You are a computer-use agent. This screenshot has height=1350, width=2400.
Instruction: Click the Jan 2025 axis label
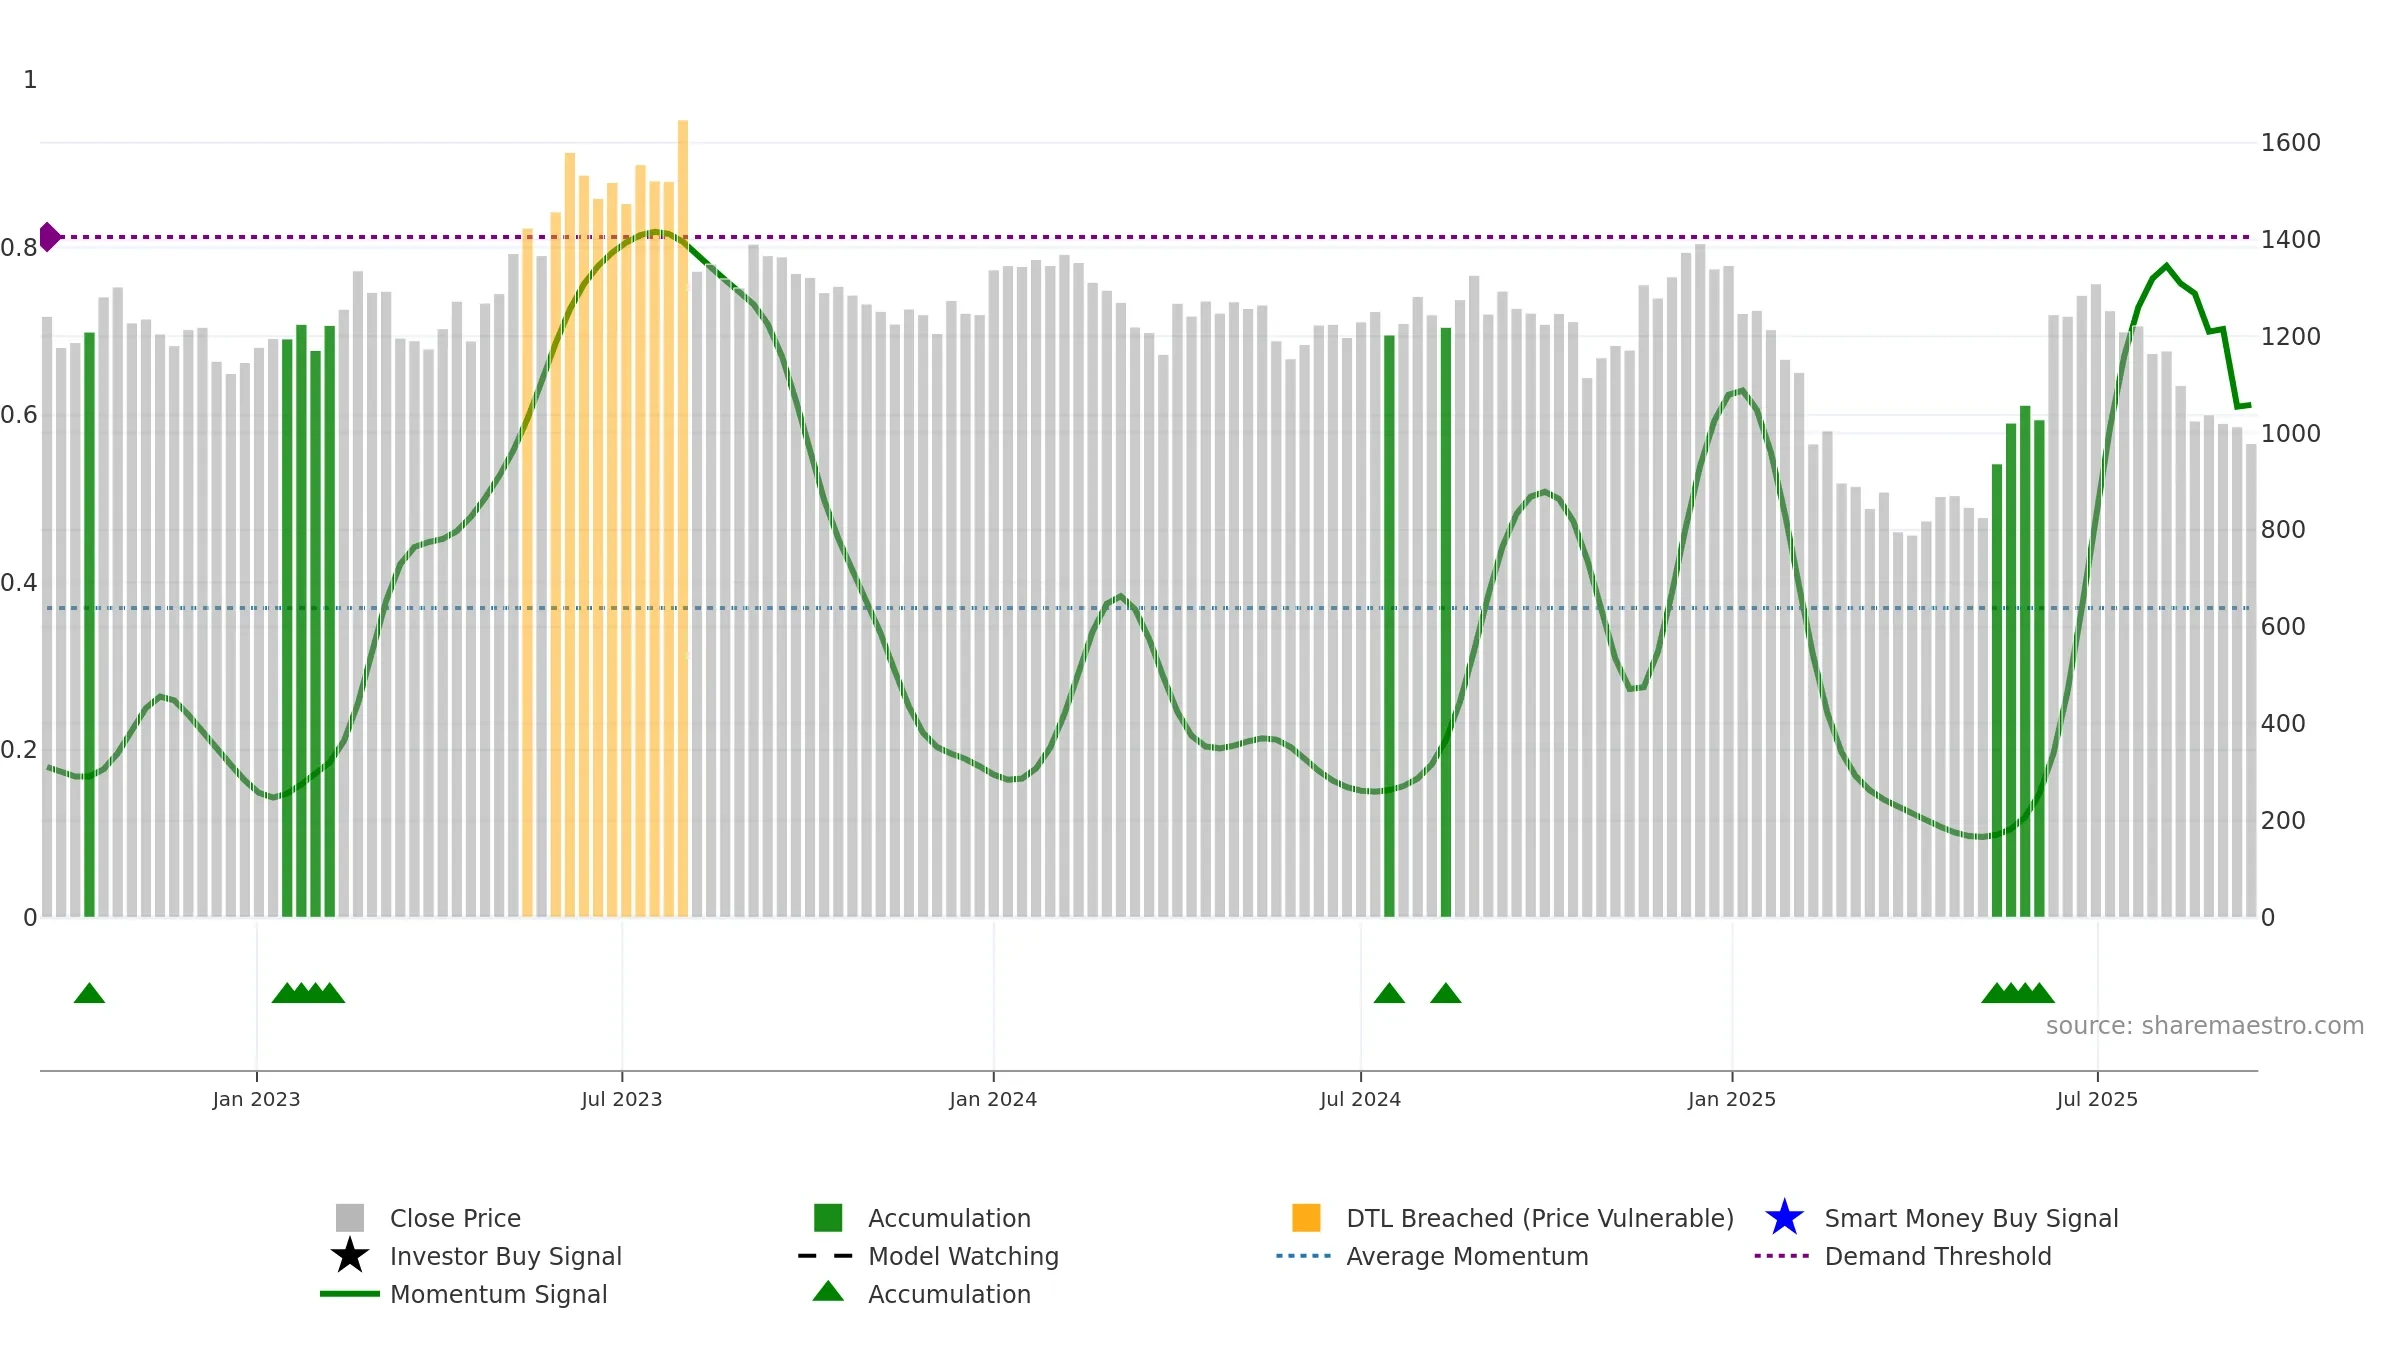coord(1732,1100)
